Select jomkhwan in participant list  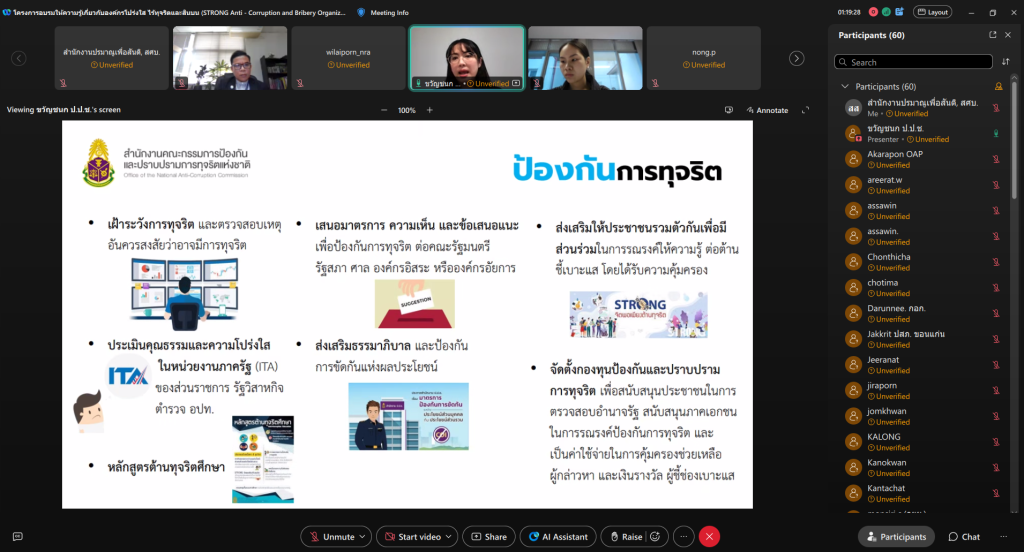(x=923, y=415)
